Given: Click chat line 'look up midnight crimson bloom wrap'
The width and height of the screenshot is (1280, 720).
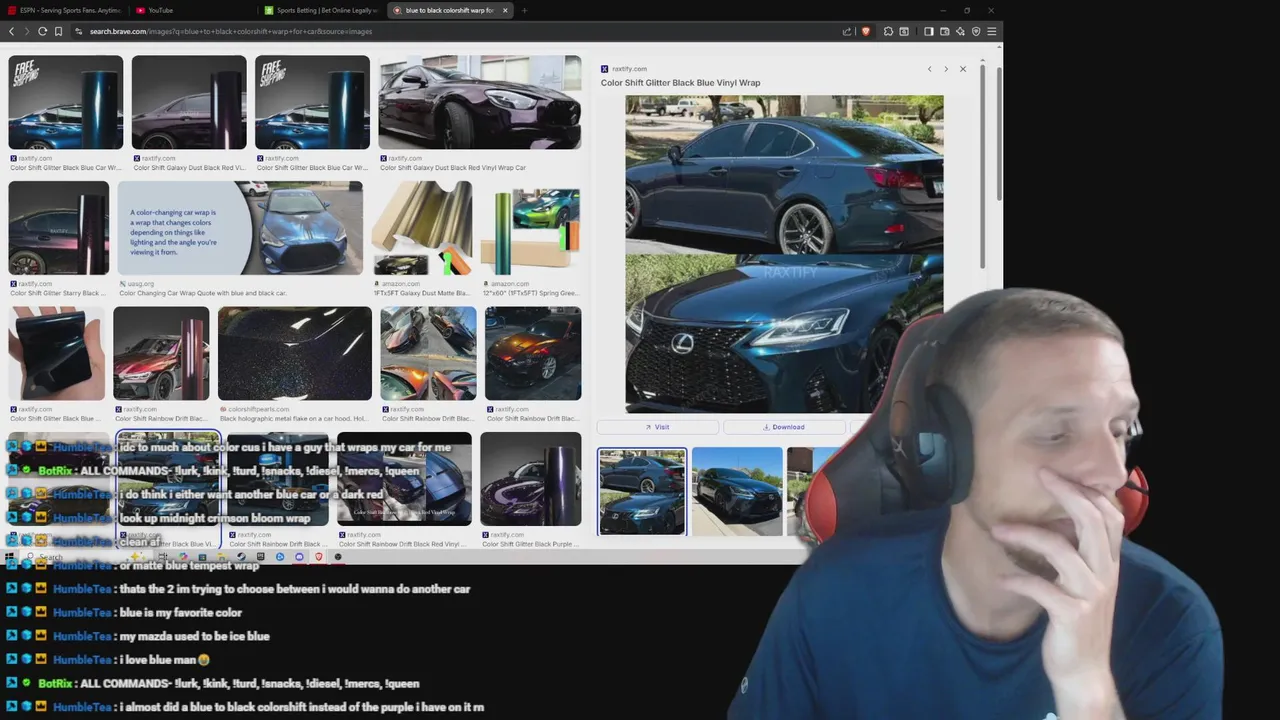Looking at the screenshot, I should (x=215, y=518).
